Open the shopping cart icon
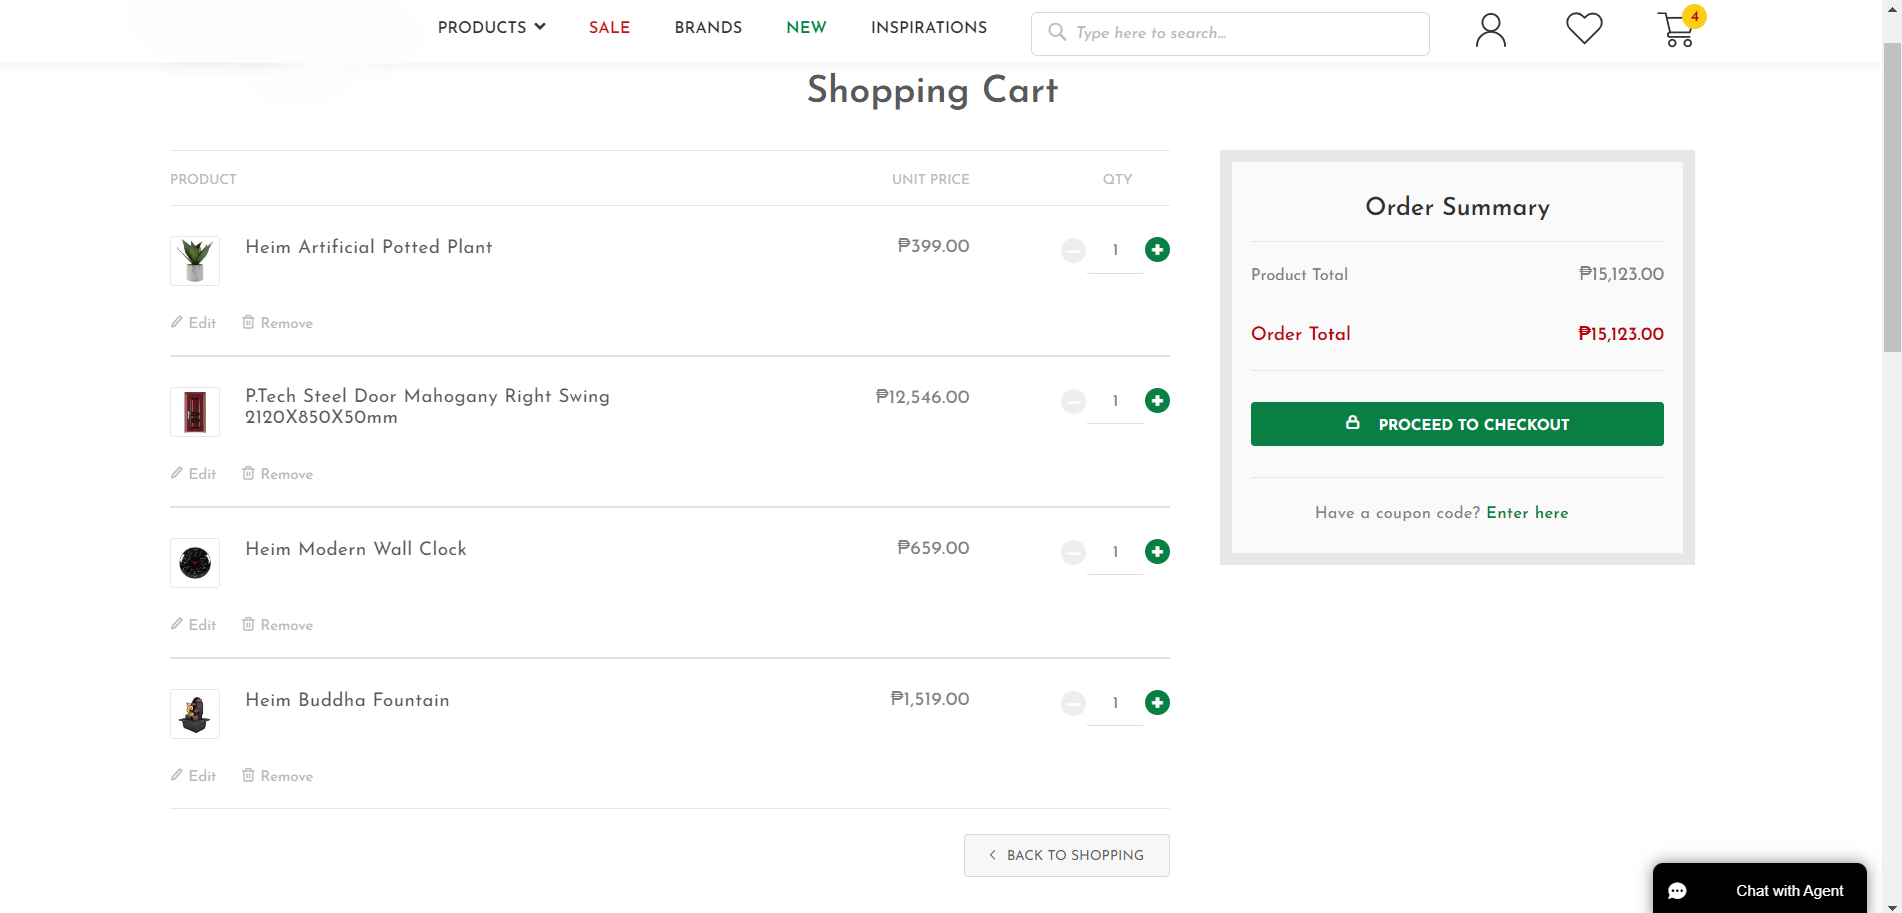The height and width of the screenshot is (913, 1902). coord(1677,30)
